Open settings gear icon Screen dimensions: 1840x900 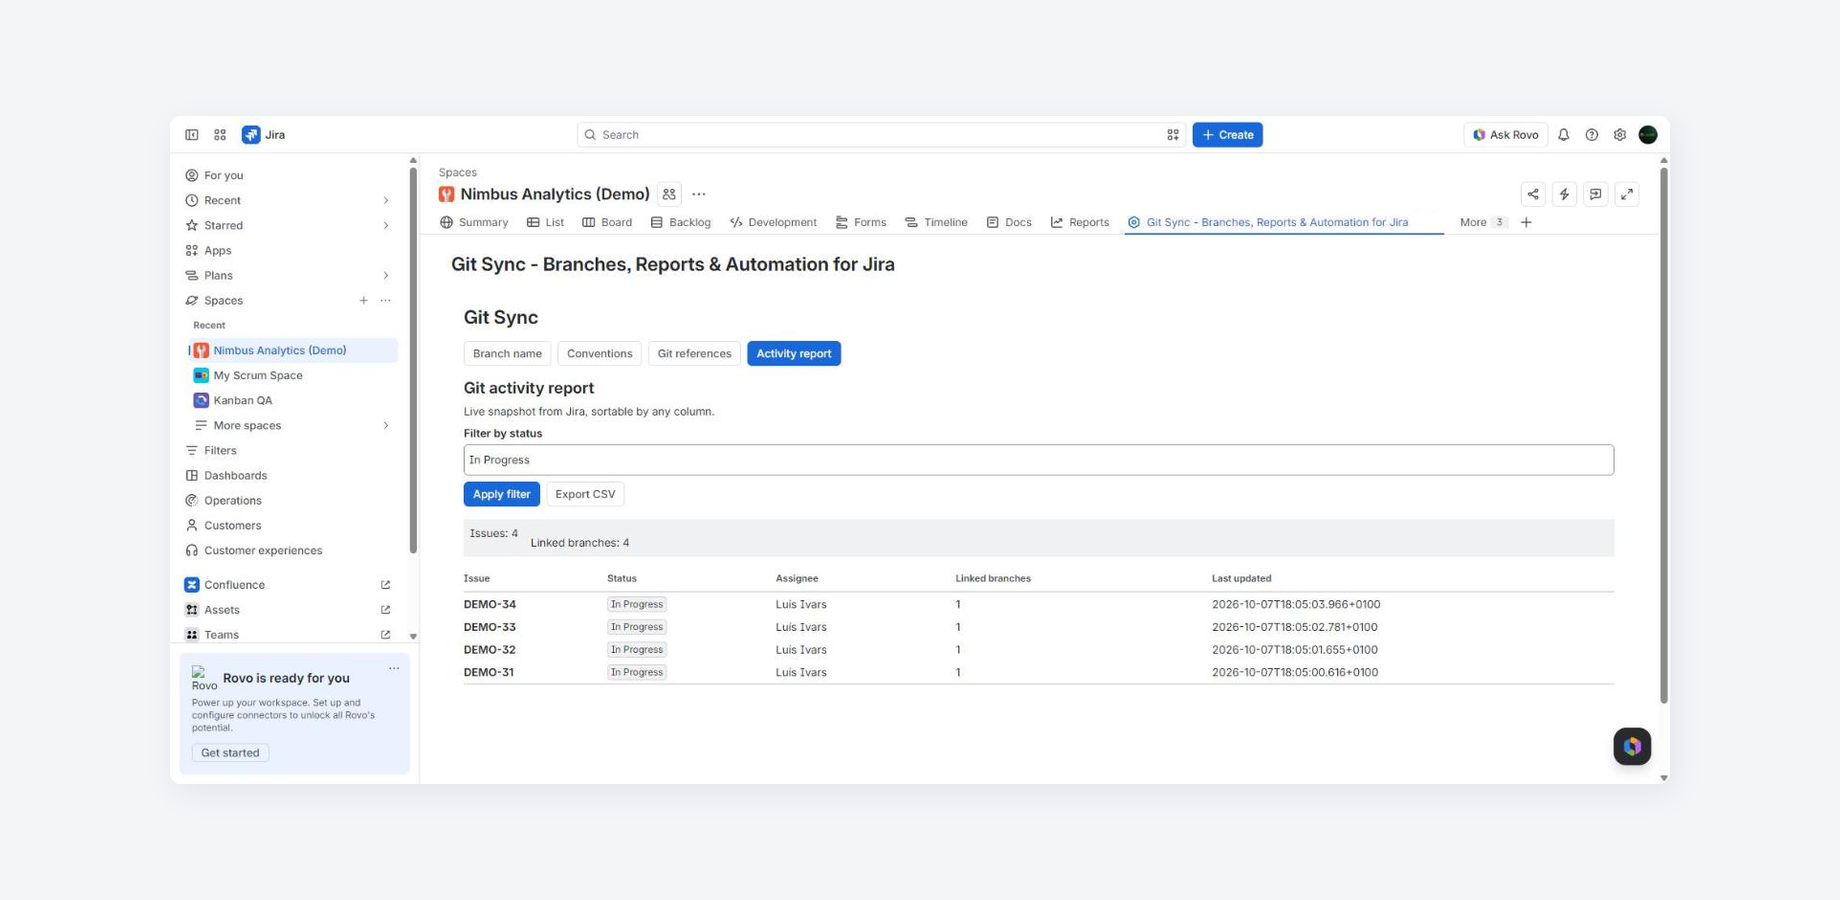[x=1619, y=135]
